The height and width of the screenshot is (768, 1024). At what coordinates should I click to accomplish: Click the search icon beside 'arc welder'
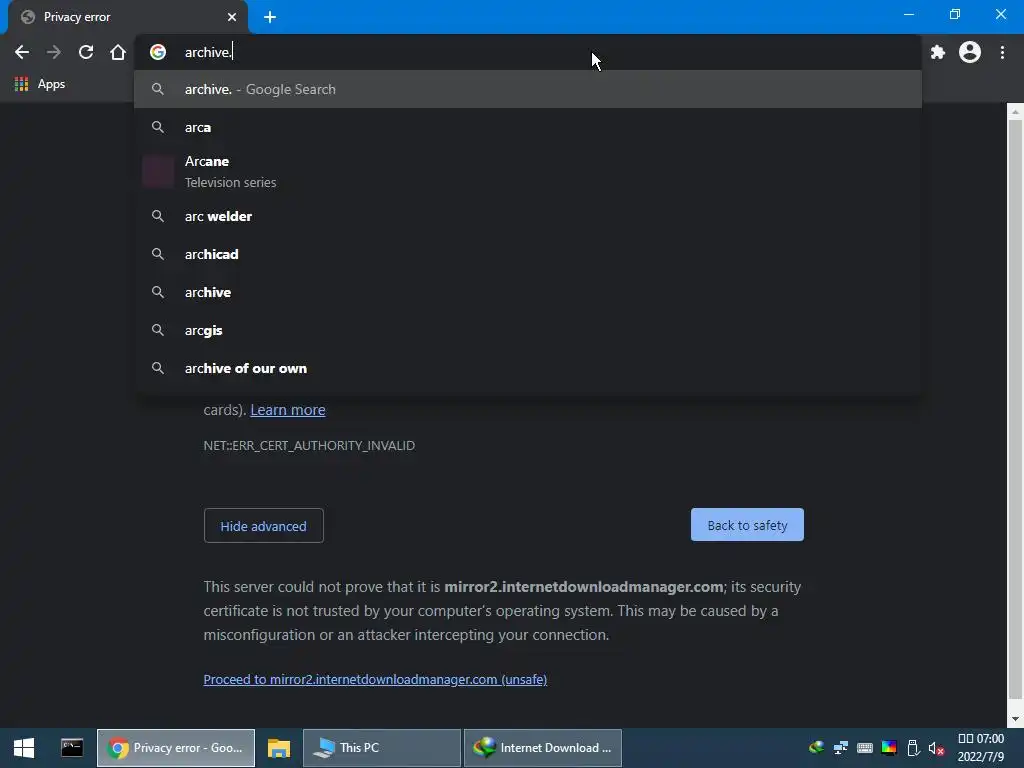pos(158,216)
